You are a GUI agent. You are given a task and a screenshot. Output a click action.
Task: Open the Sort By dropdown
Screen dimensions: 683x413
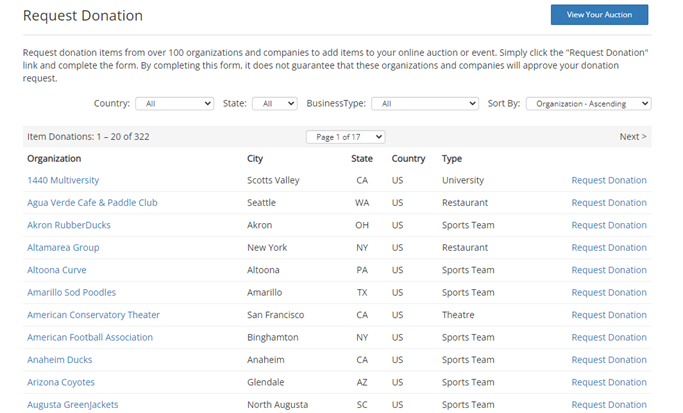(588, 104)
